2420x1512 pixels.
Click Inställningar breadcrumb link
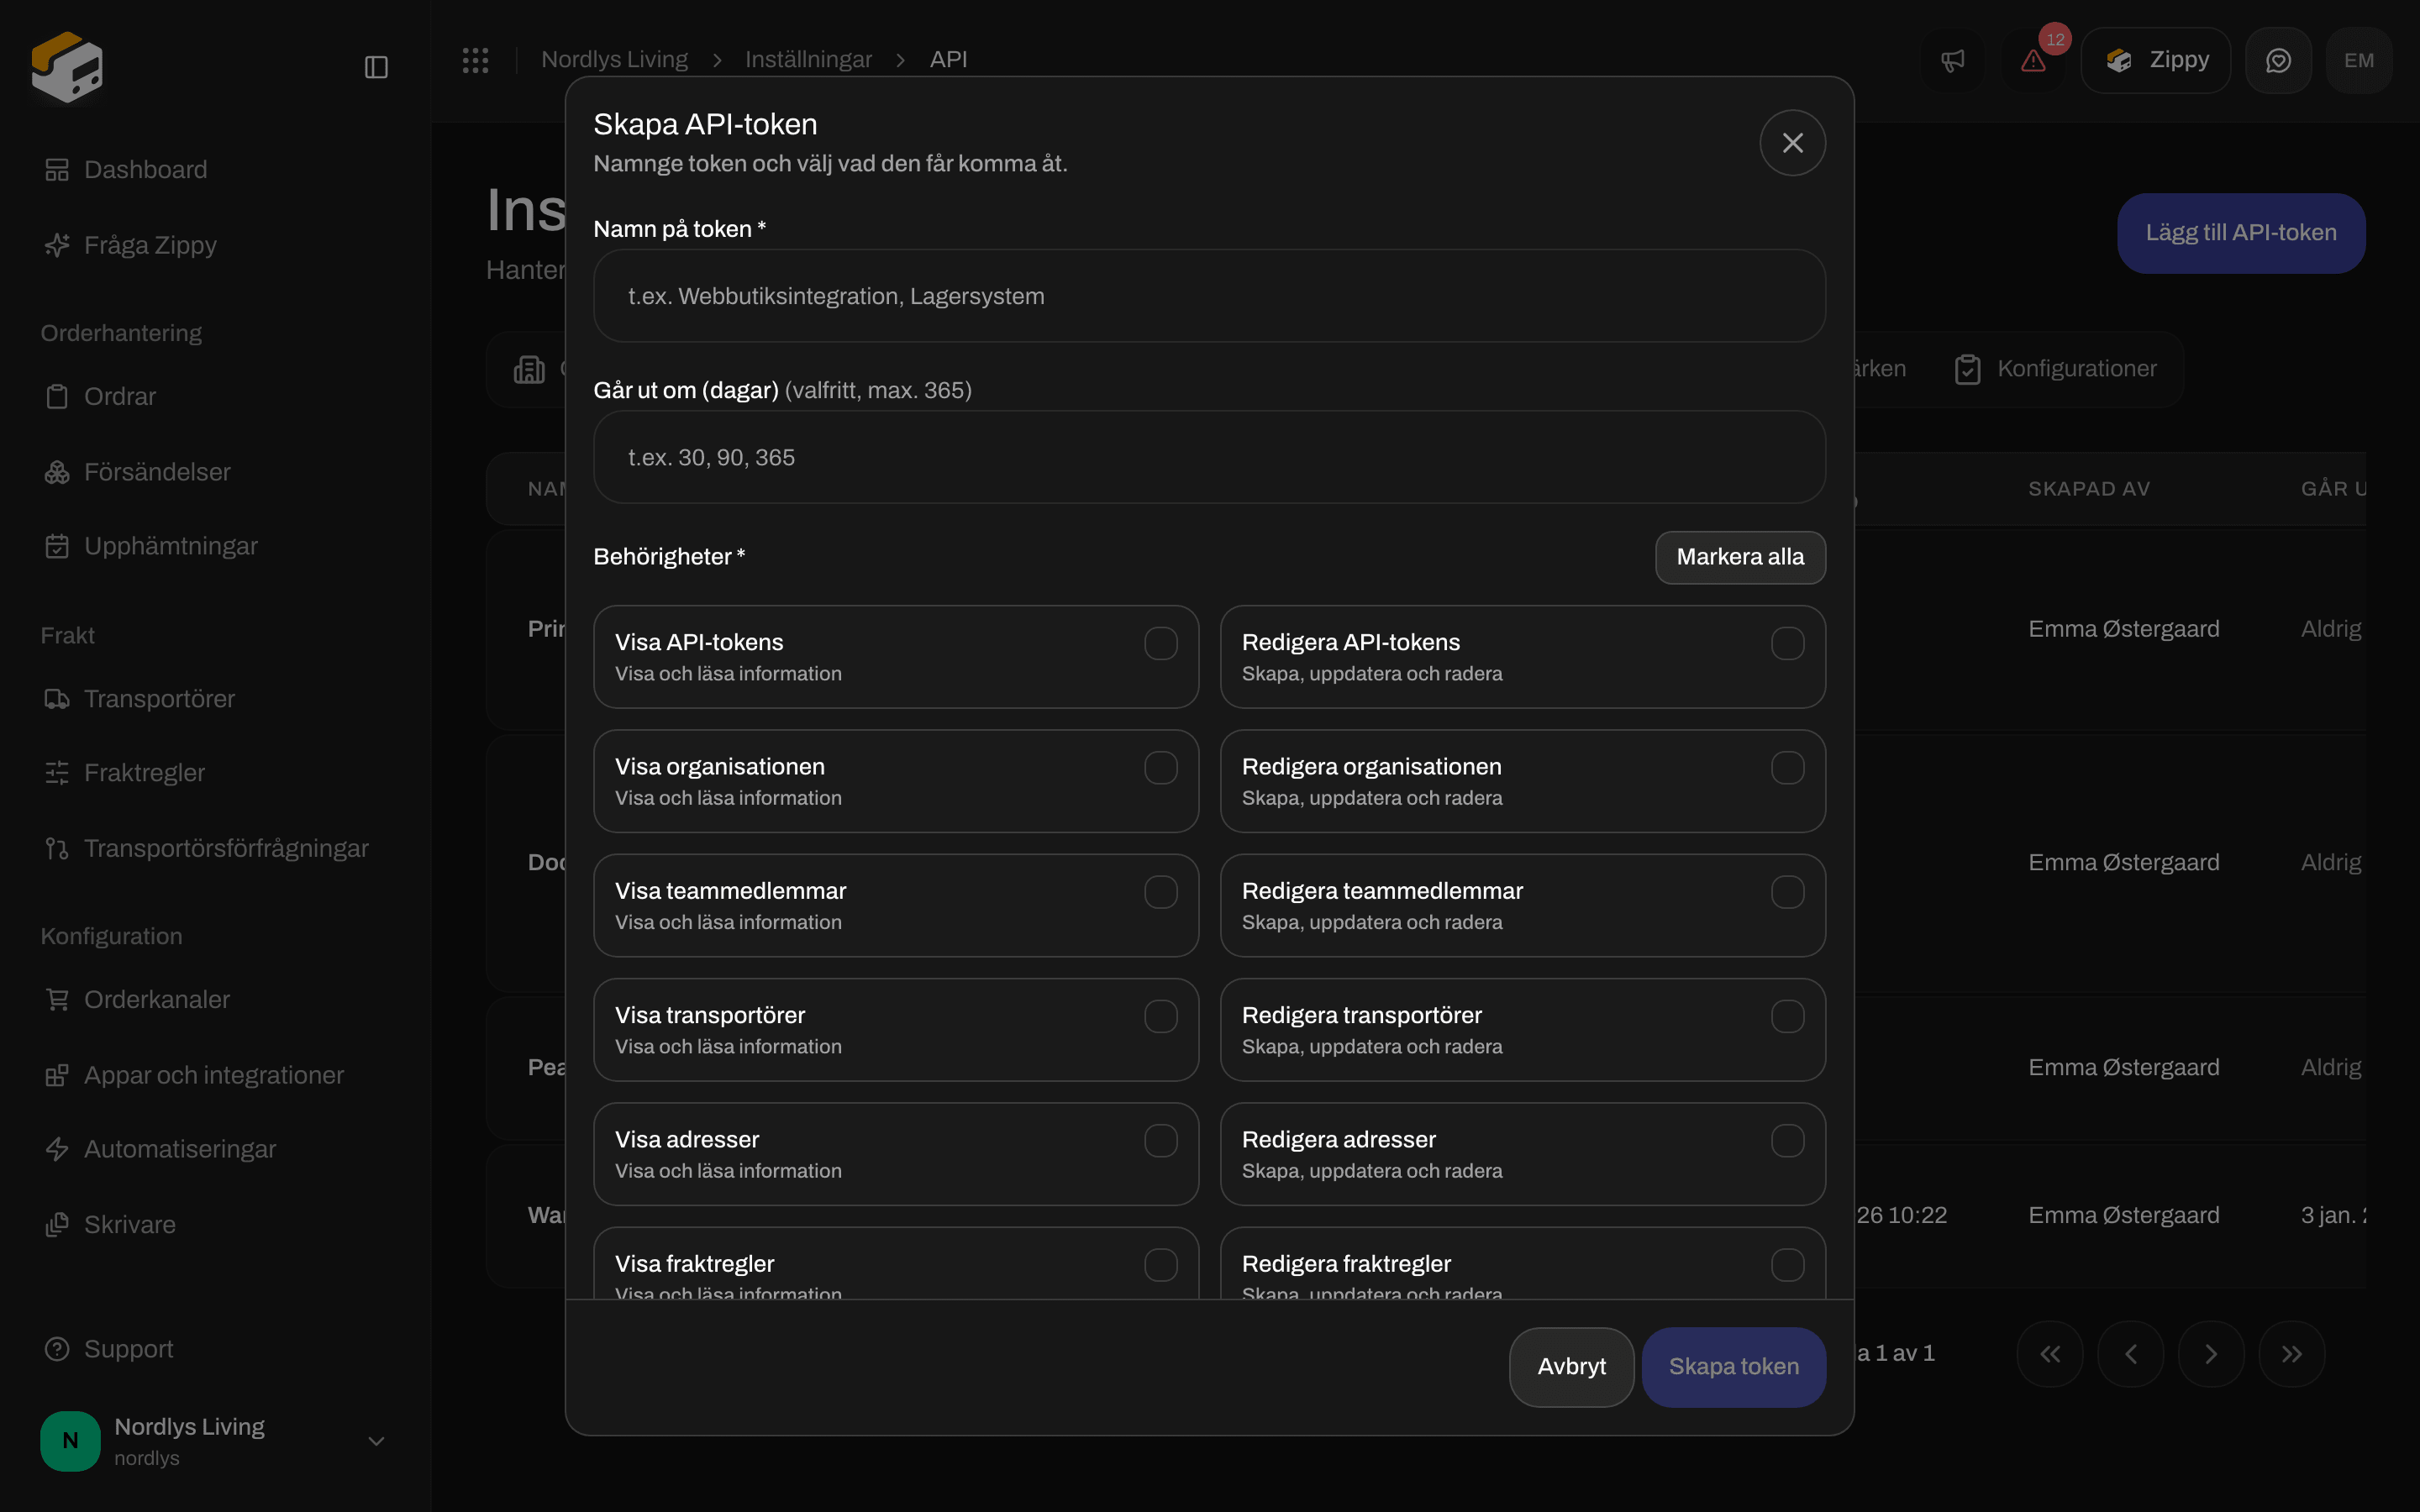[808, 60]
